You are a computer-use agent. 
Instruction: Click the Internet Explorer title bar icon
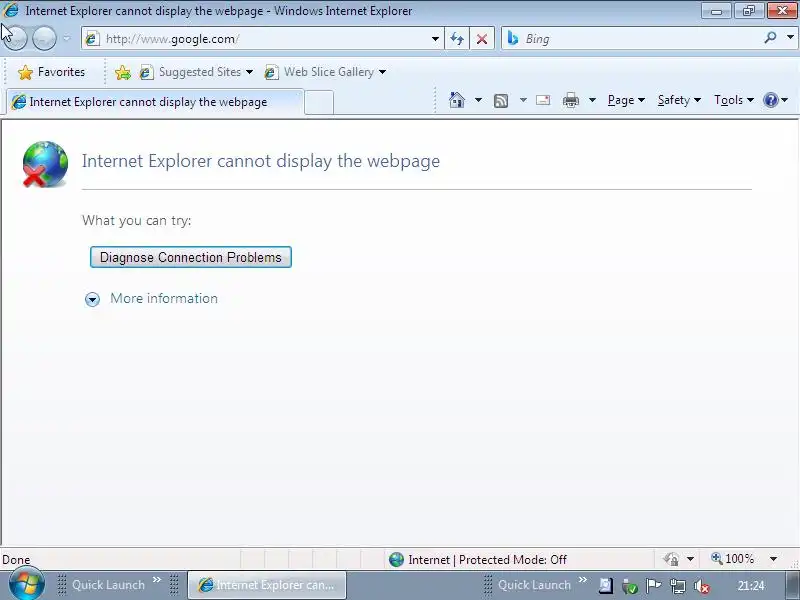coord(11,10)
